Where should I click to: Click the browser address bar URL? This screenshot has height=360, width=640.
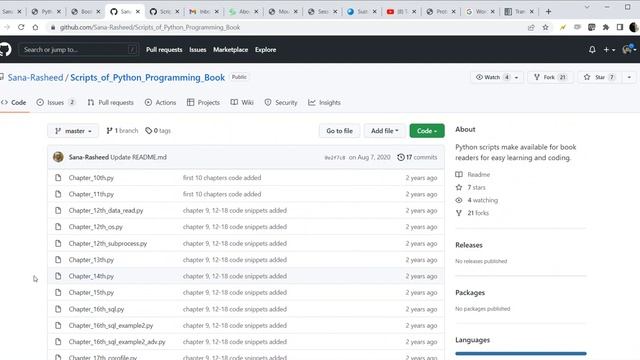150,27
